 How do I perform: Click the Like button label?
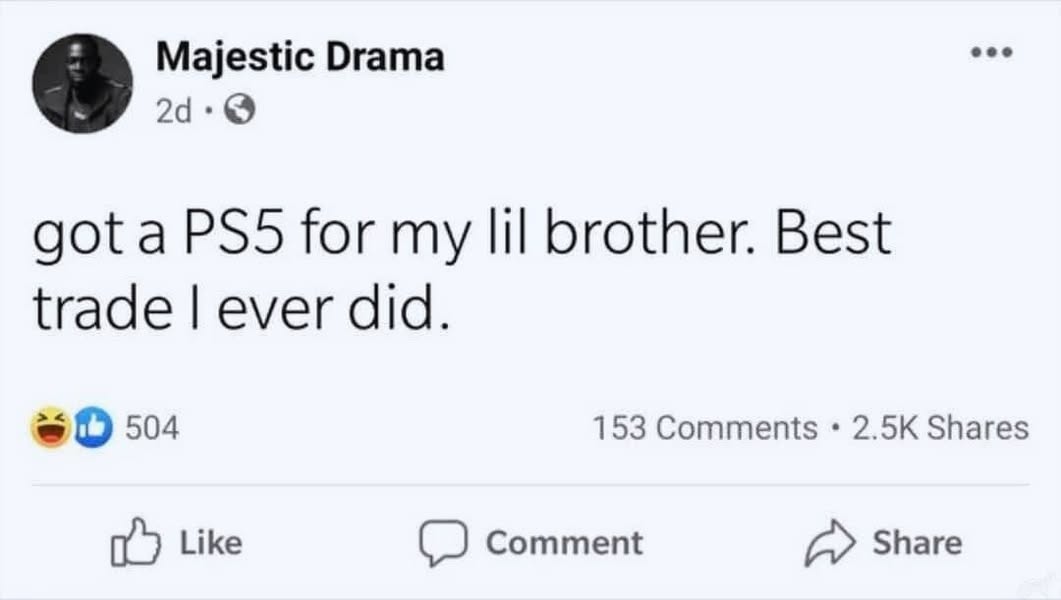pyautogui.click(x=211, y=543)
